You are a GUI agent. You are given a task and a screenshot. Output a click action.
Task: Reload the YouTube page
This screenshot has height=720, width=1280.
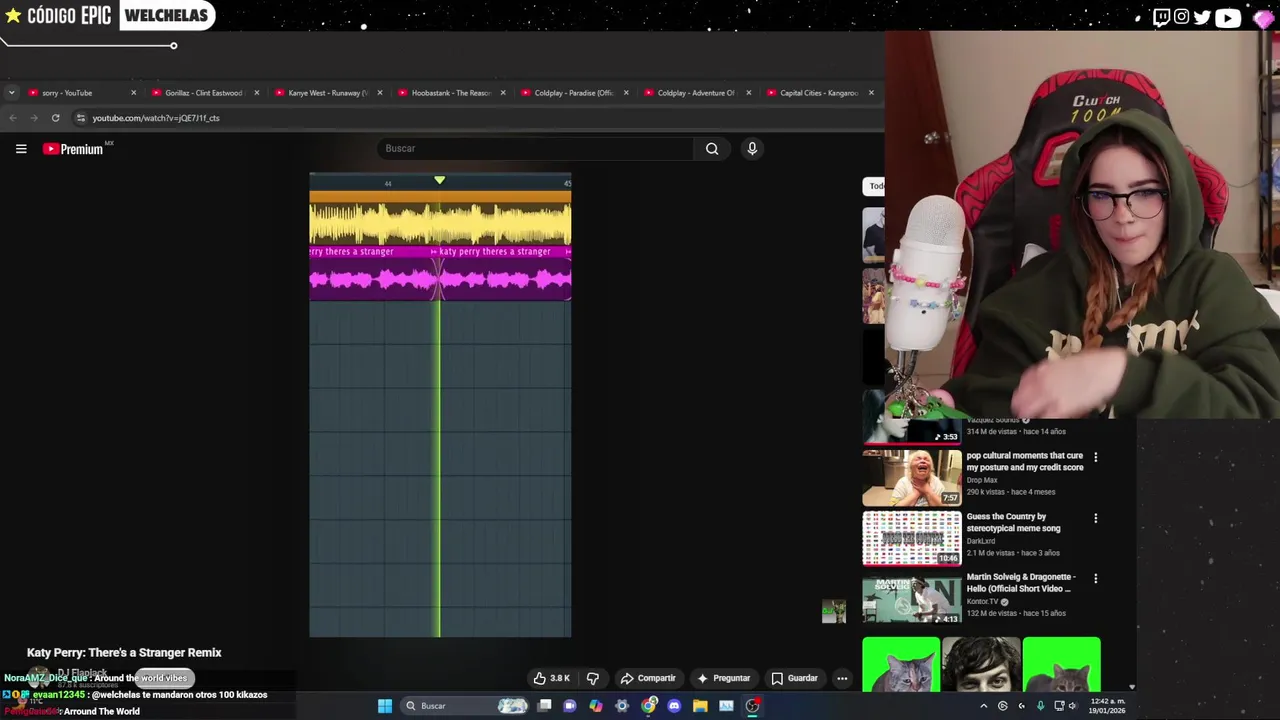[56, 118]
